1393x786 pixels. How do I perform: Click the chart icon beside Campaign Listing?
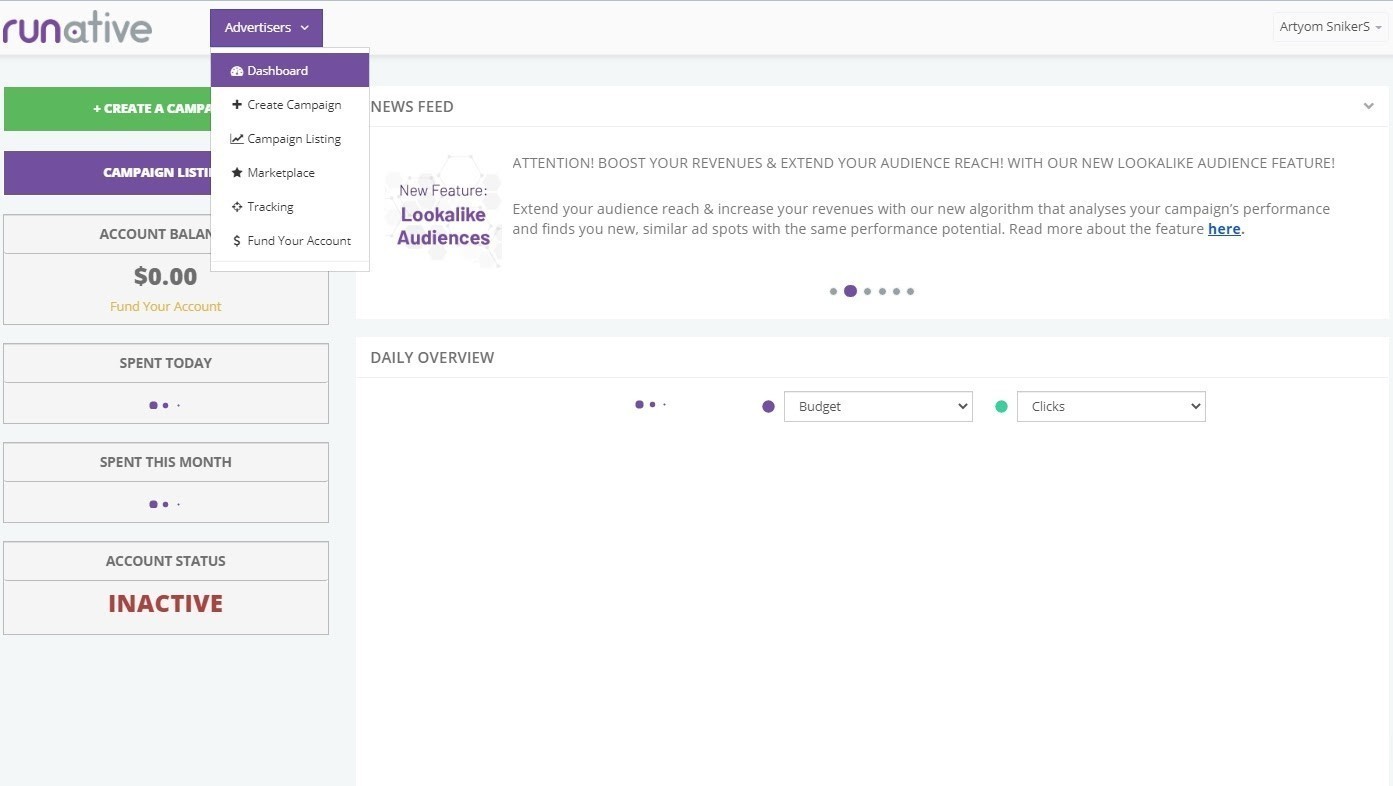237,139
